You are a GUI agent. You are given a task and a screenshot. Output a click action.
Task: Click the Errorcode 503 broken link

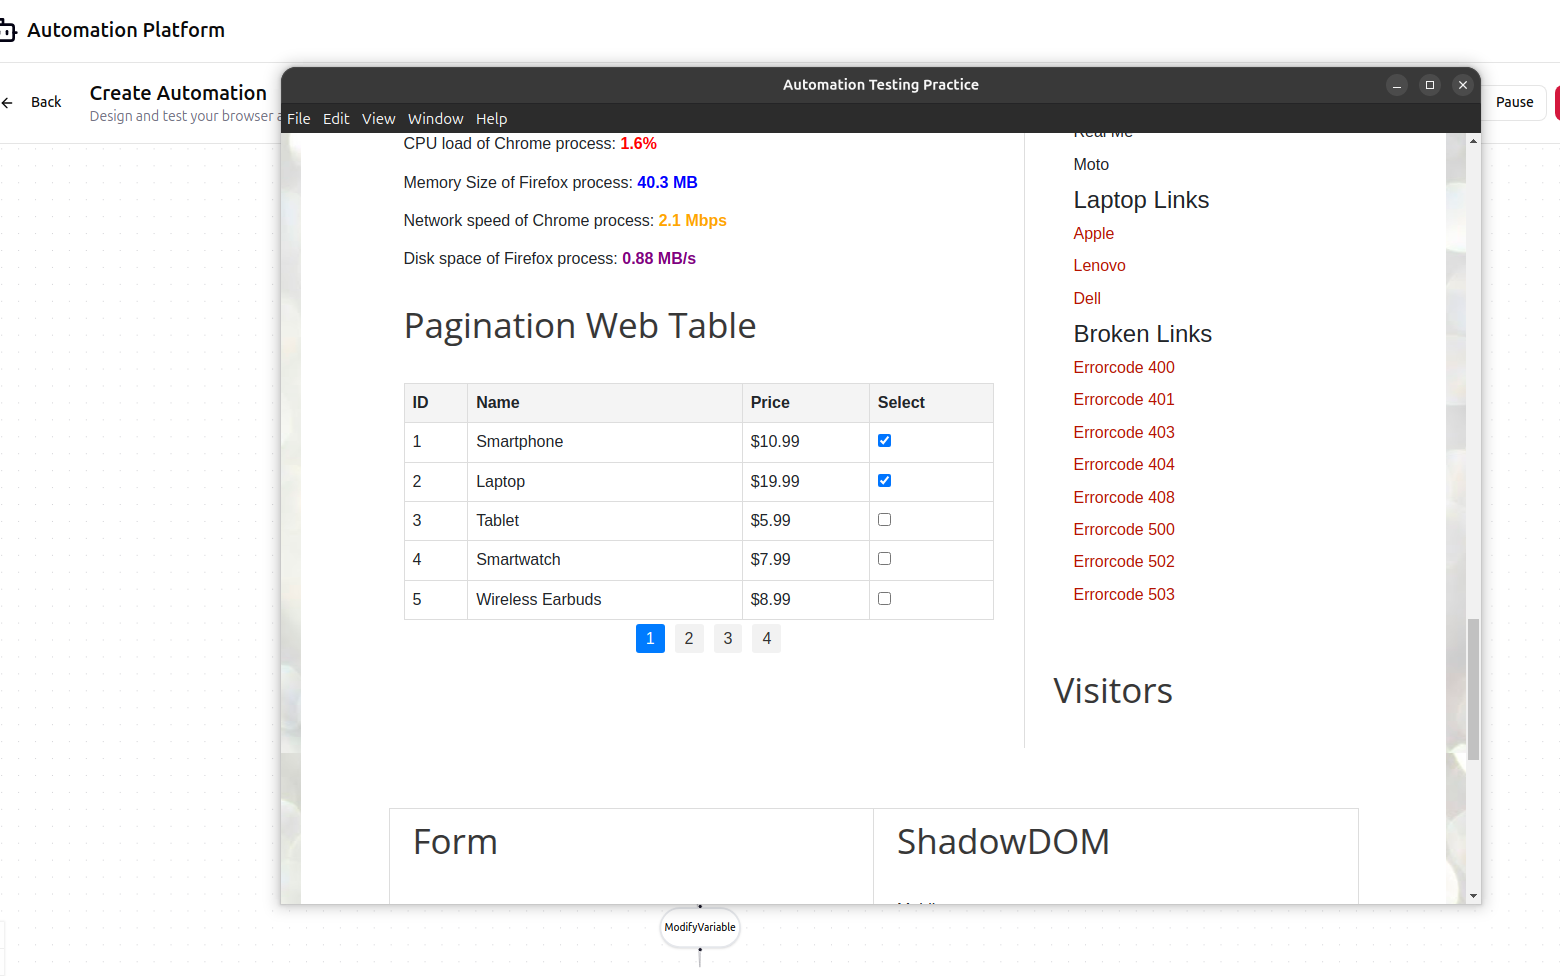(1123, 594)
